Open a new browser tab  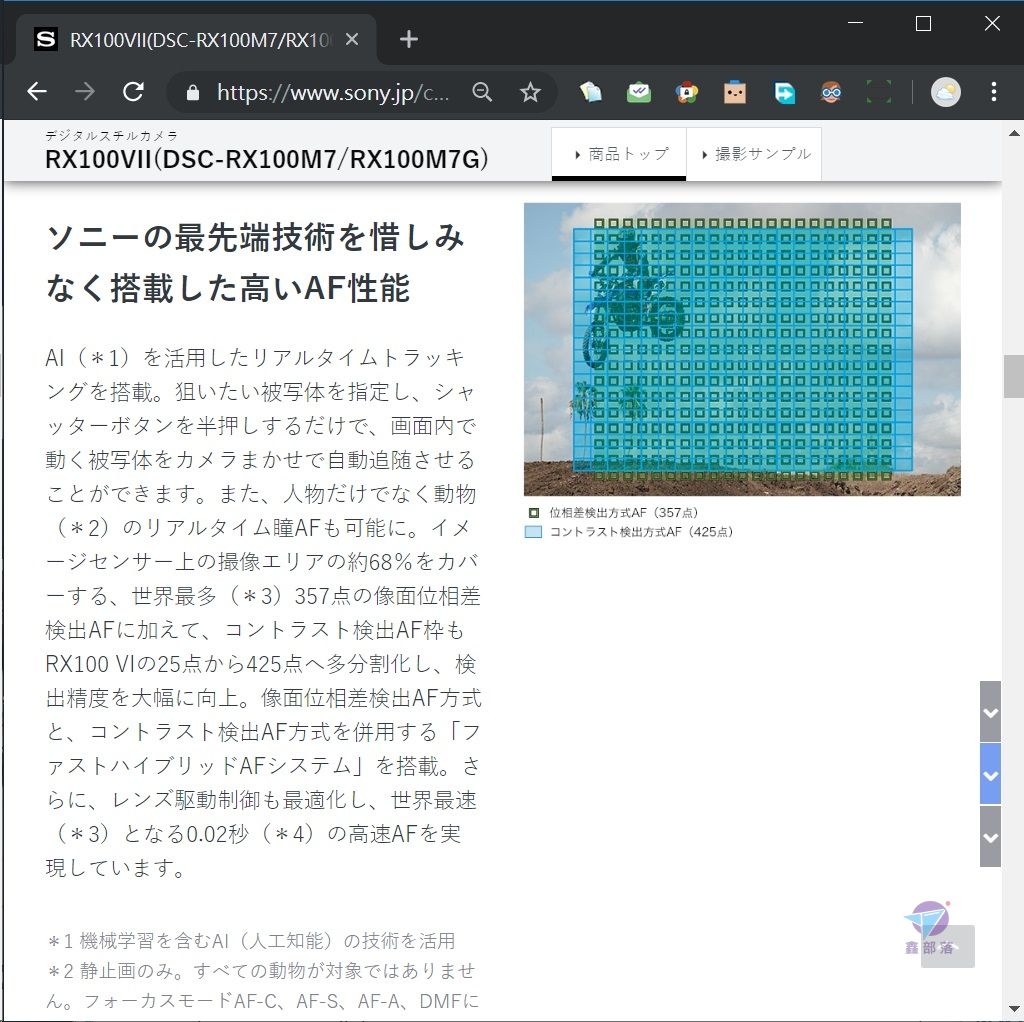[x=409, y=40]
